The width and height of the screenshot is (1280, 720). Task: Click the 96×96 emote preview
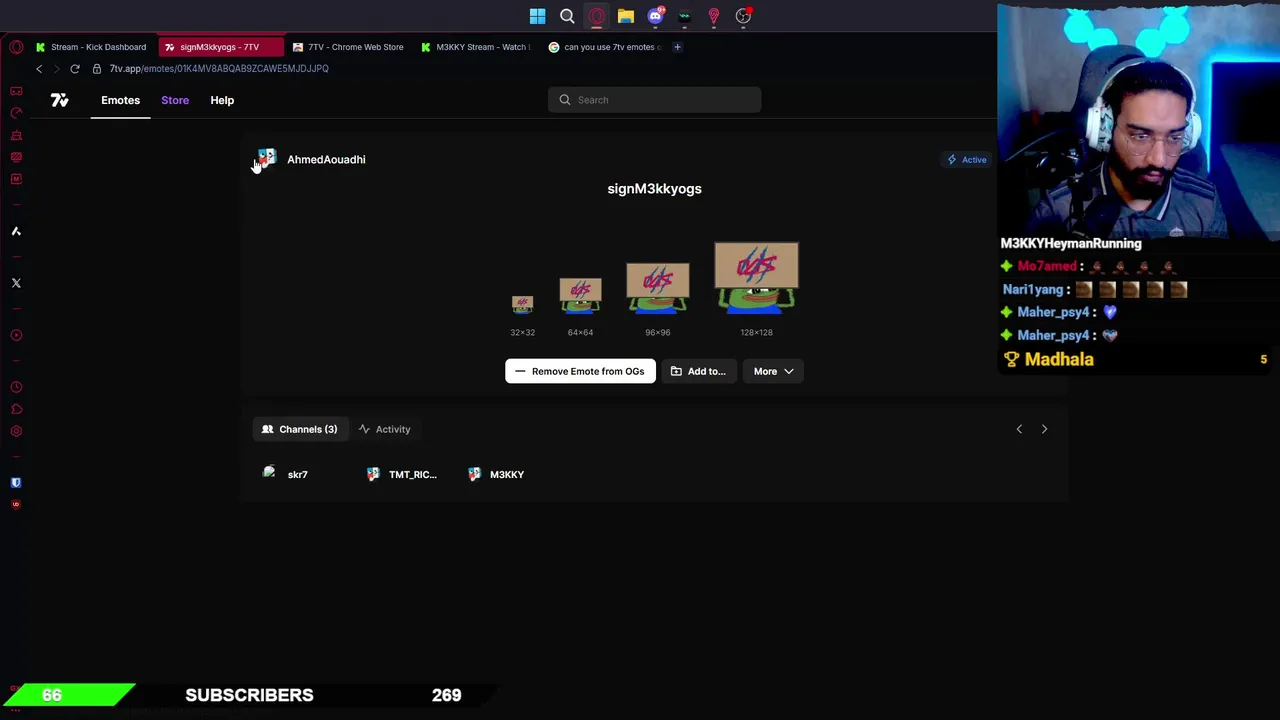(657, 288)
